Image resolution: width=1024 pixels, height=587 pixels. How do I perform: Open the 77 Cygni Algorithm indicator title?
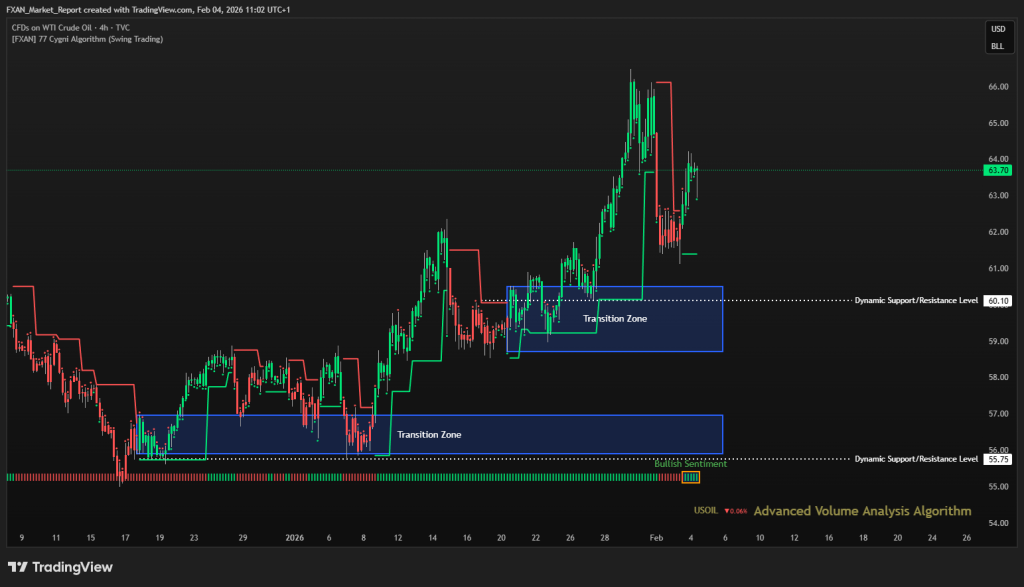point(86,39)
